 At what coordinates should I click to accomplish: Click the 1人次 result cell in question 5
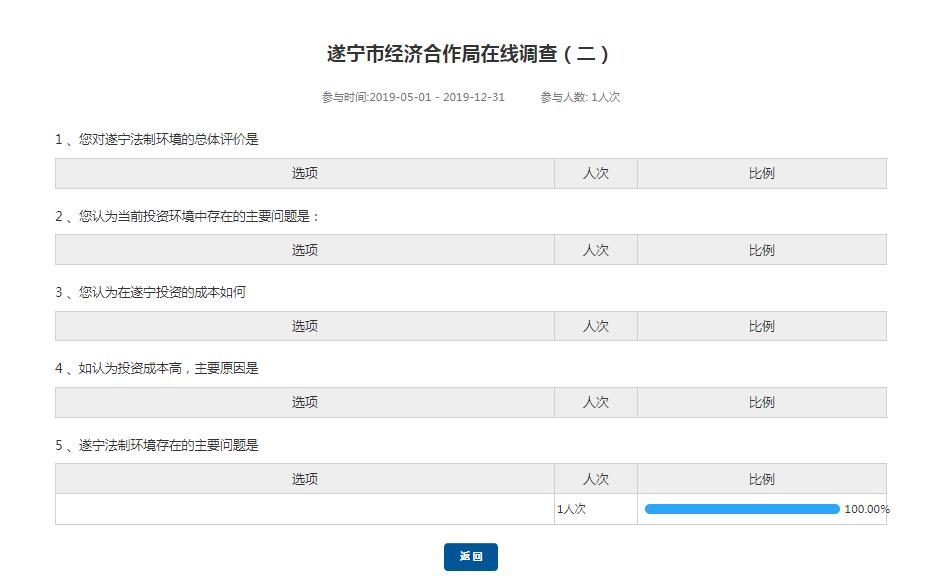572,509
